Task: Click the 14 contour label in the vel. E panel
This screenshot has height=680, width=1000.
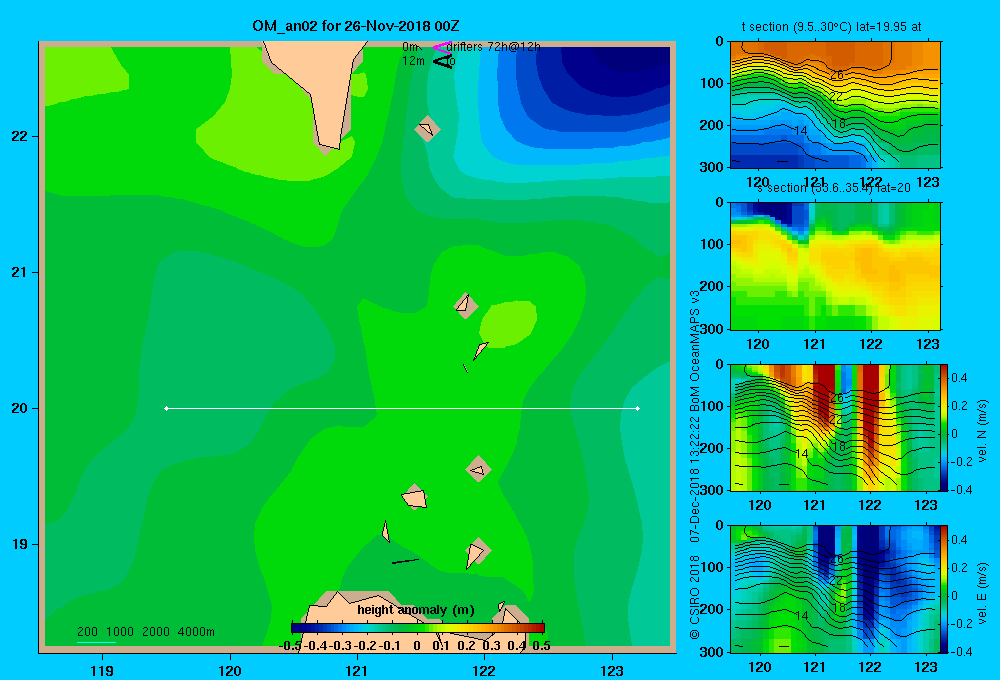Action: click(x=802, y=616)
